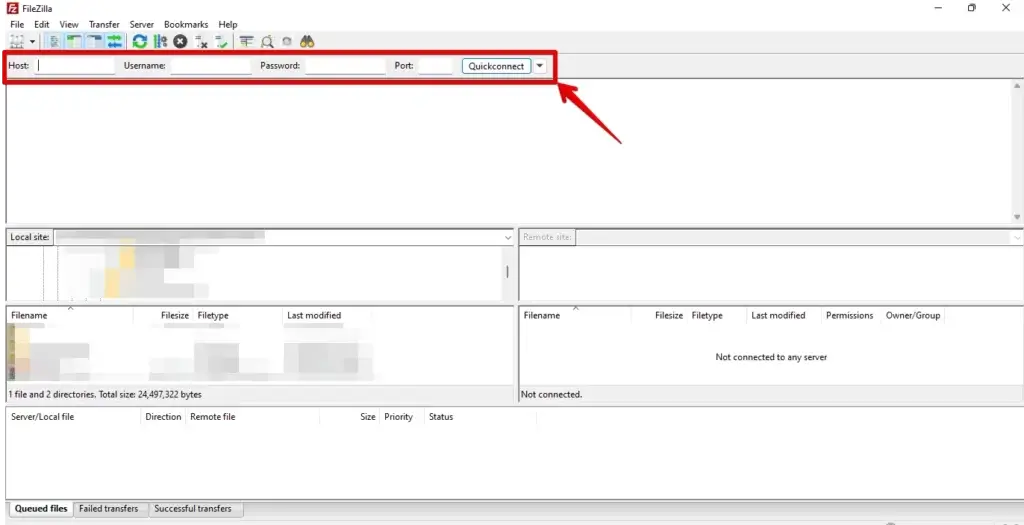This screenshot has width=1024, height=525.
Task: Switch to the Queued files tab
Action: click(x=41, y=509)
